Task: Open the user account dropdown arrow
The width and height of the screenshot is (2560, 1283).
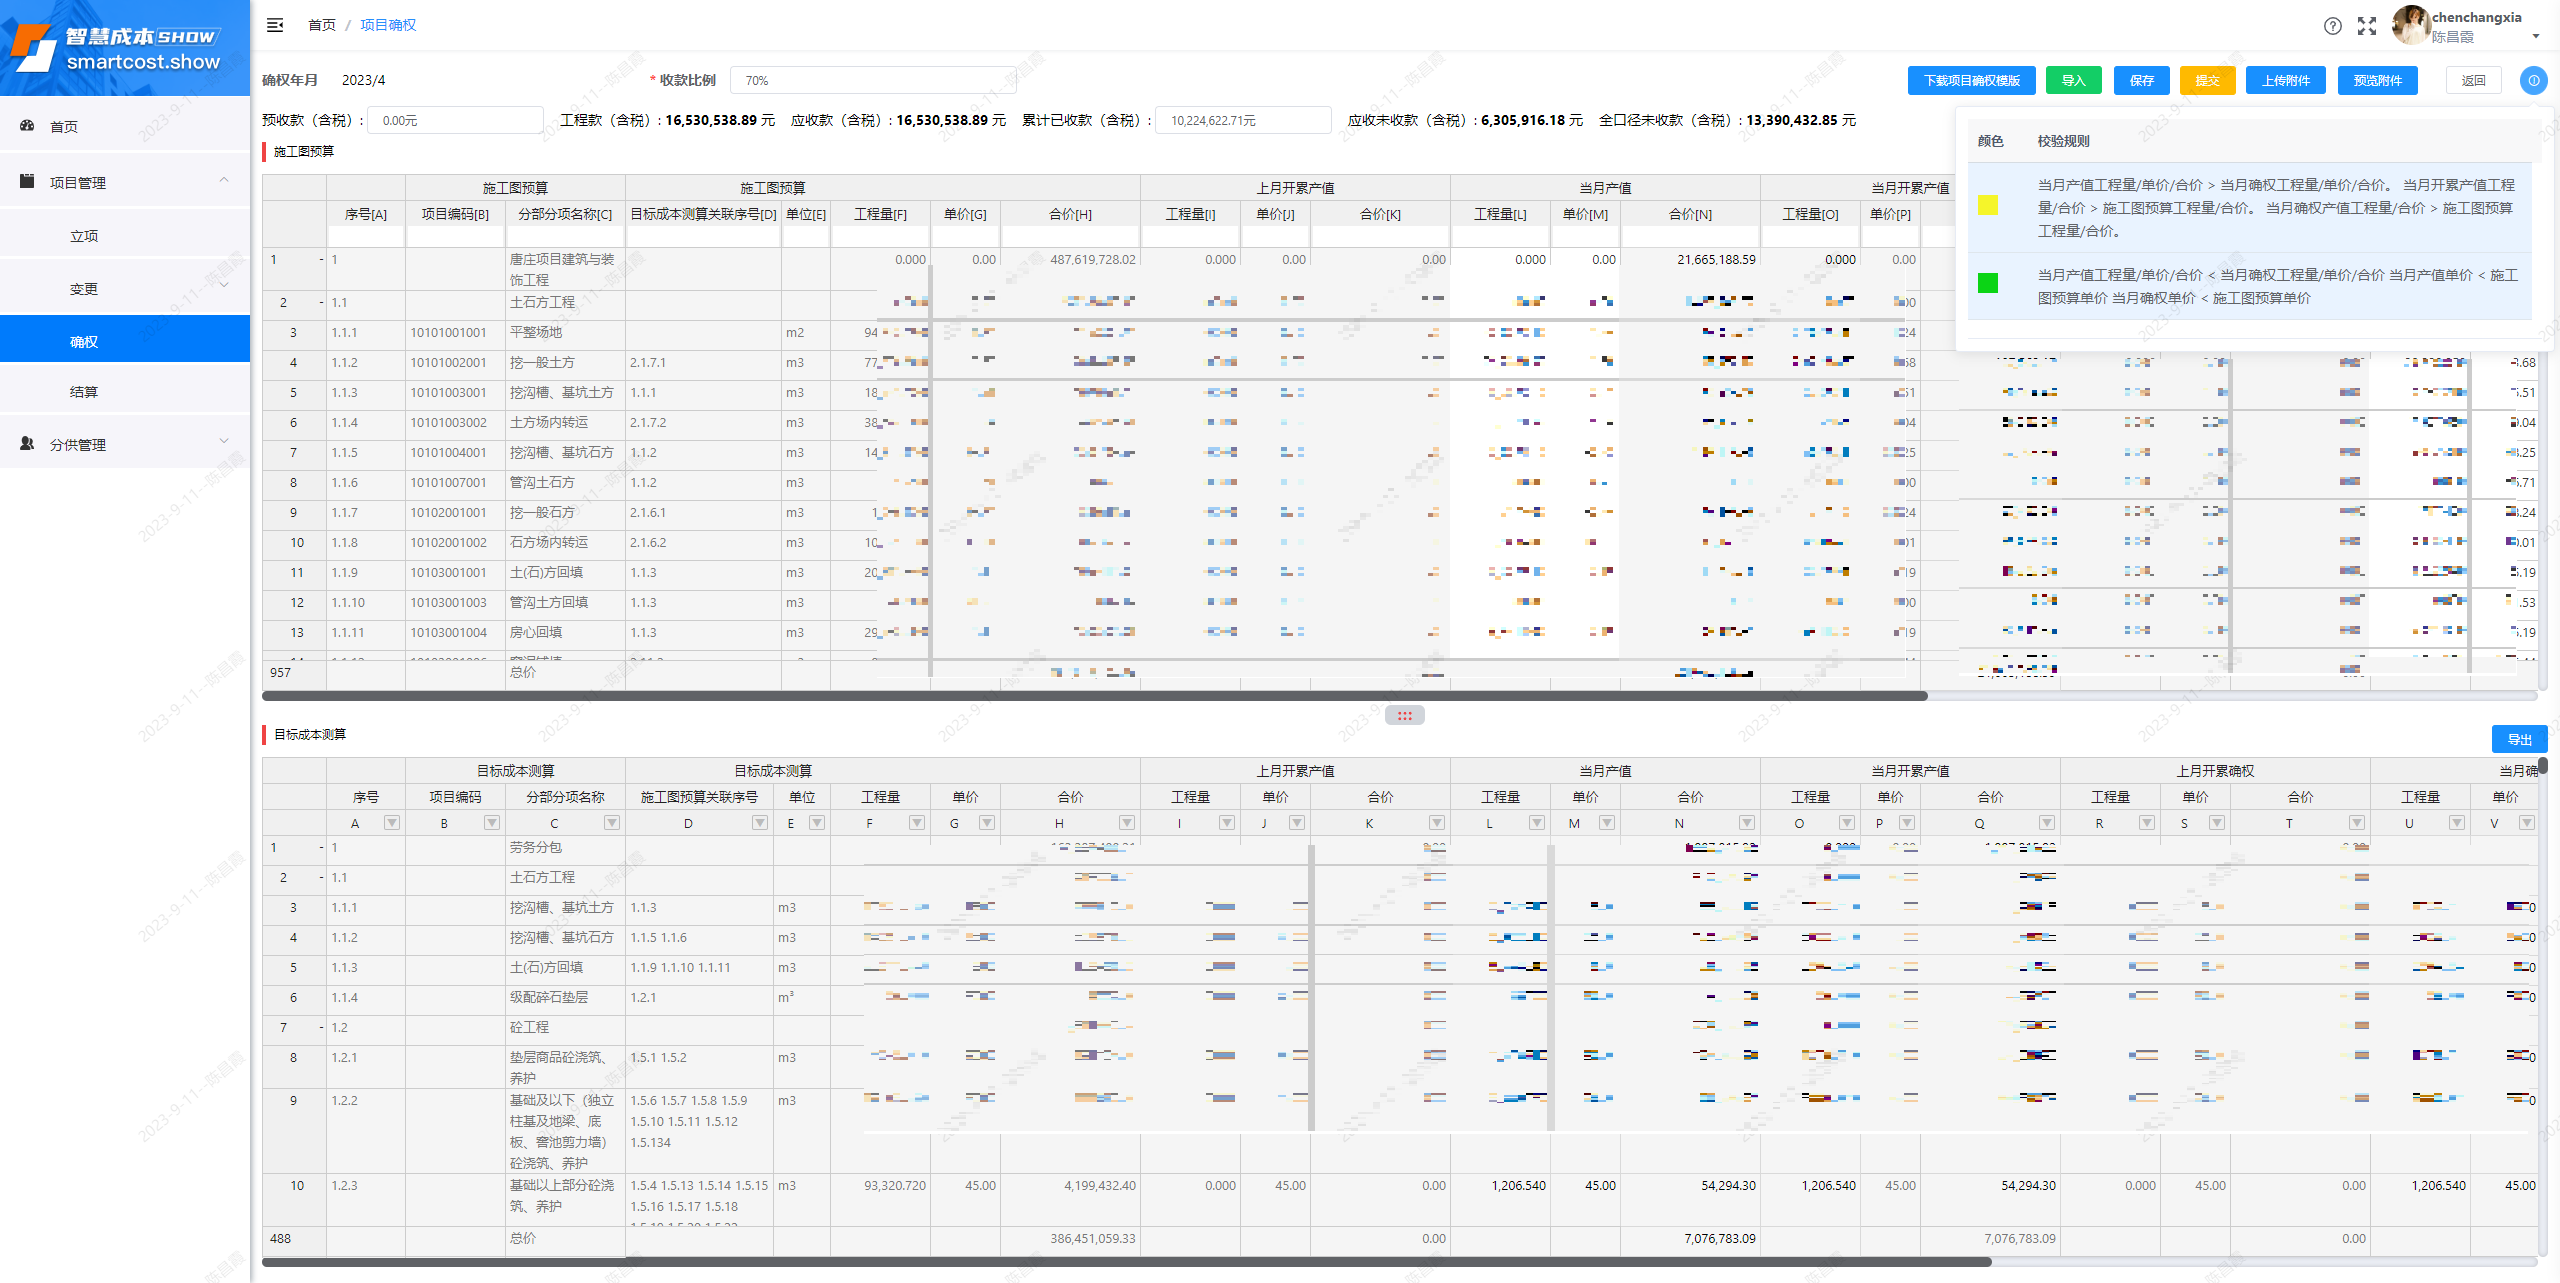Action: (x=2536, y=37)
